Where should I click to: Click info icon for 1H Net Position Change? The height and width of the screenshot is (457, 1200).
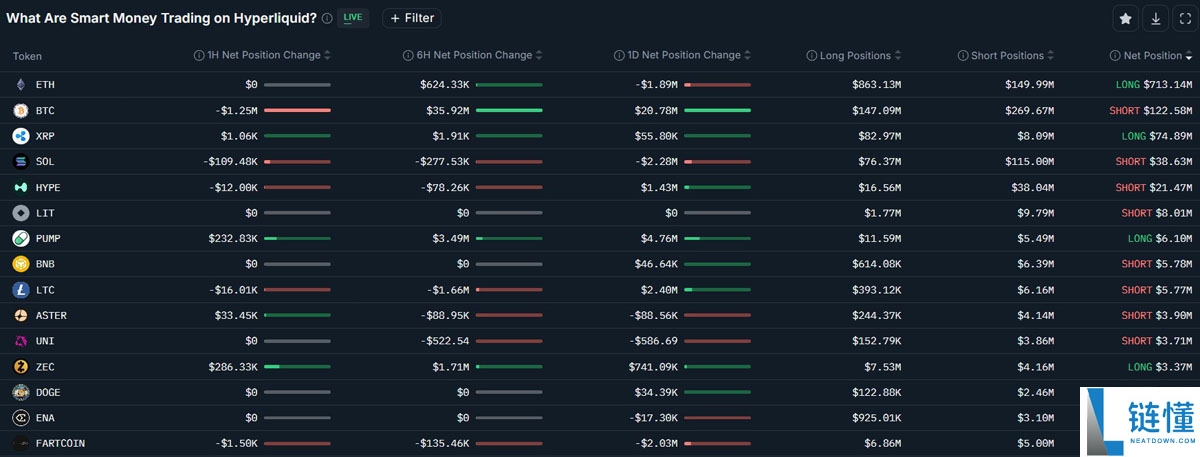pos(198,56)
